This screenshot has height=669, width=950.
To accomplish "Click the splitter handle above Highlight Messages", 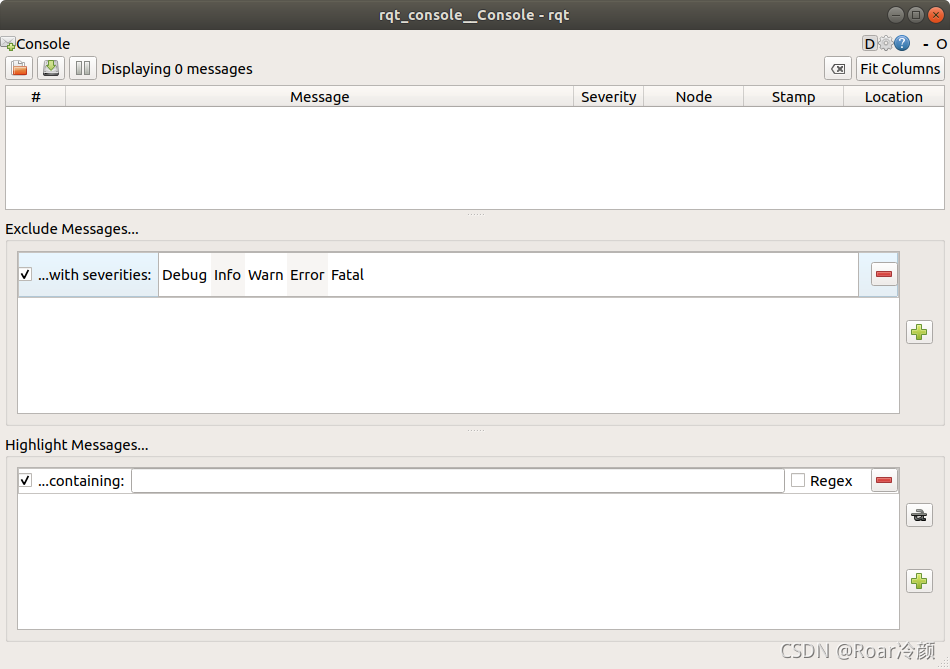I will click(x=476, y=431).
